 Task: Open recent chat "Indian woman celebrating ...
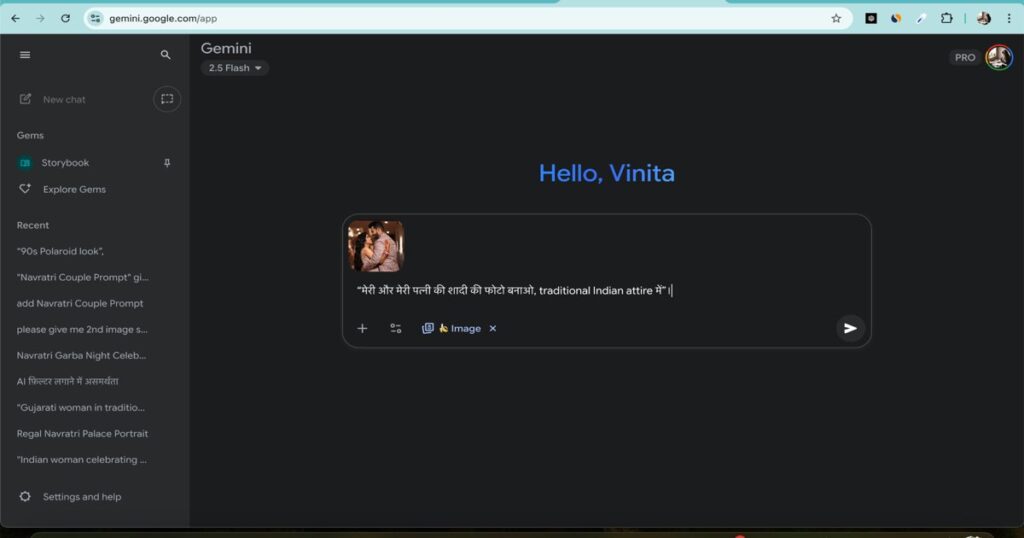[x=82, y=460]
